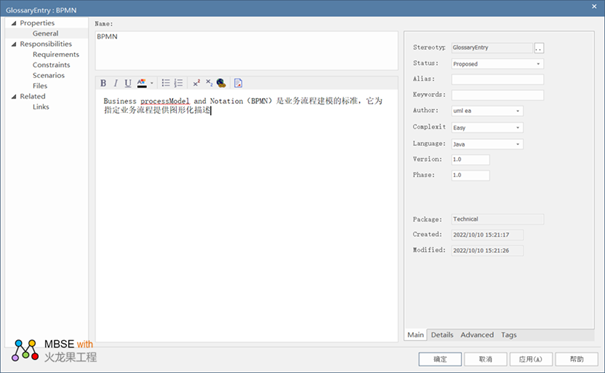Switch to the Advanced tab
Screen dimensions: 605x373
[477, 335]
